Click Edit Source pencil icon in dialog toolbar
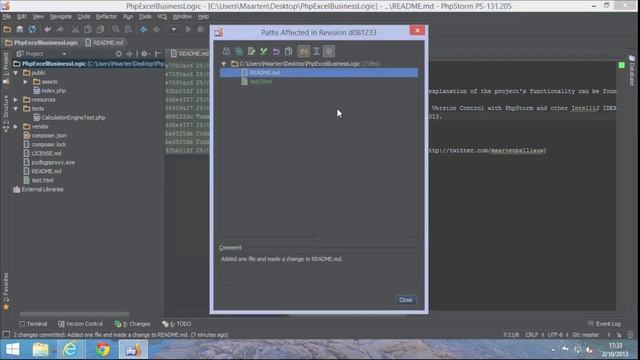Screen dimensions: 640x360 (x=251, y=51)
